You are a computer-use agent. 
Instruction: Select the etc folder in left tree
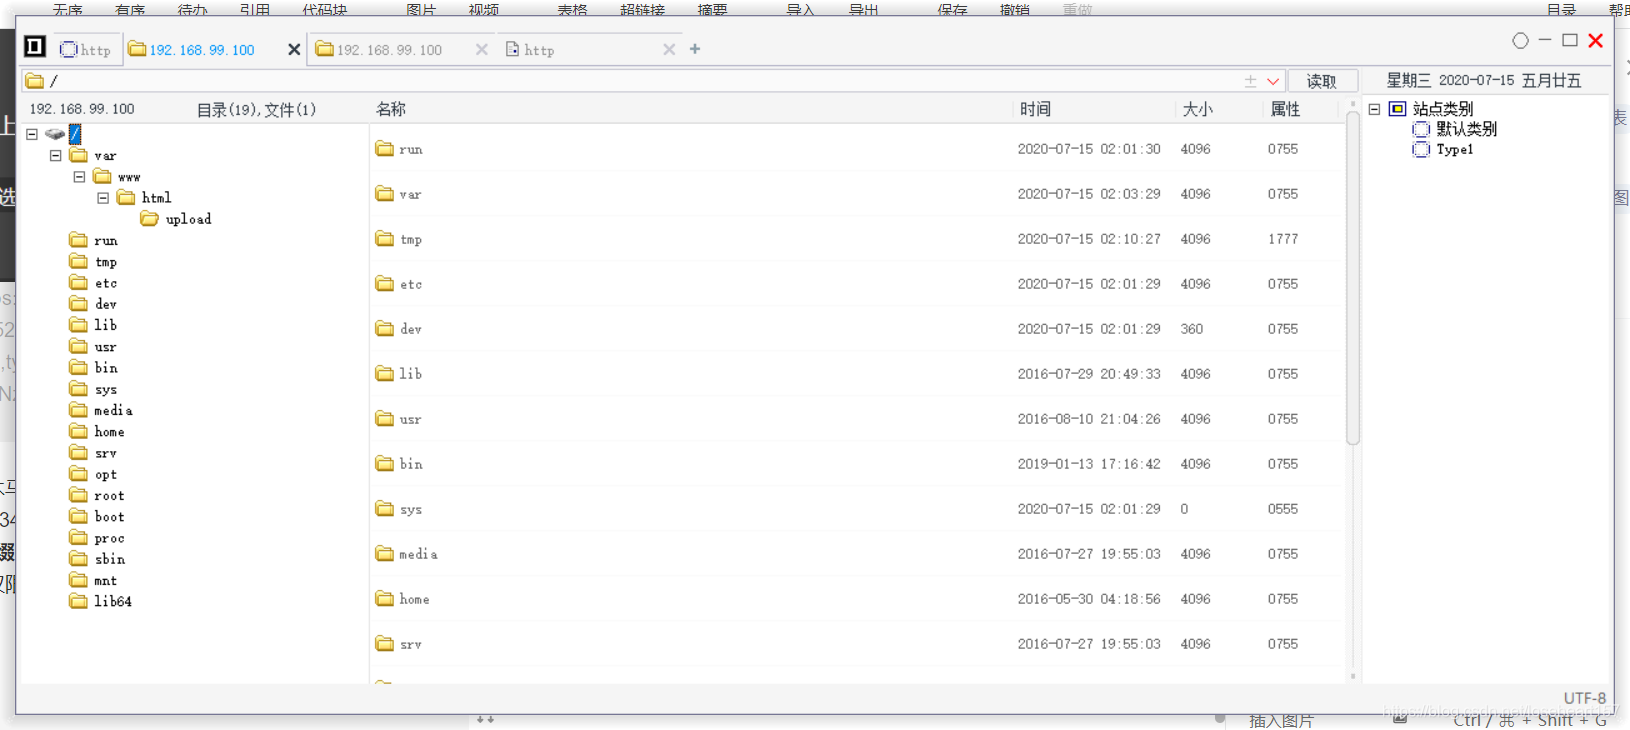pyautogui.click(x=106, y=283)
